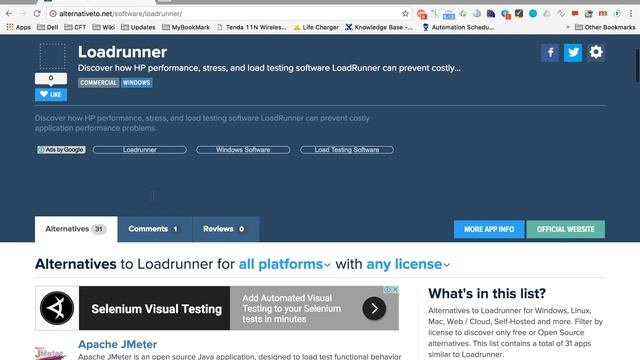
Task: Click site info icon in address bar
Action: pos(53,13)
